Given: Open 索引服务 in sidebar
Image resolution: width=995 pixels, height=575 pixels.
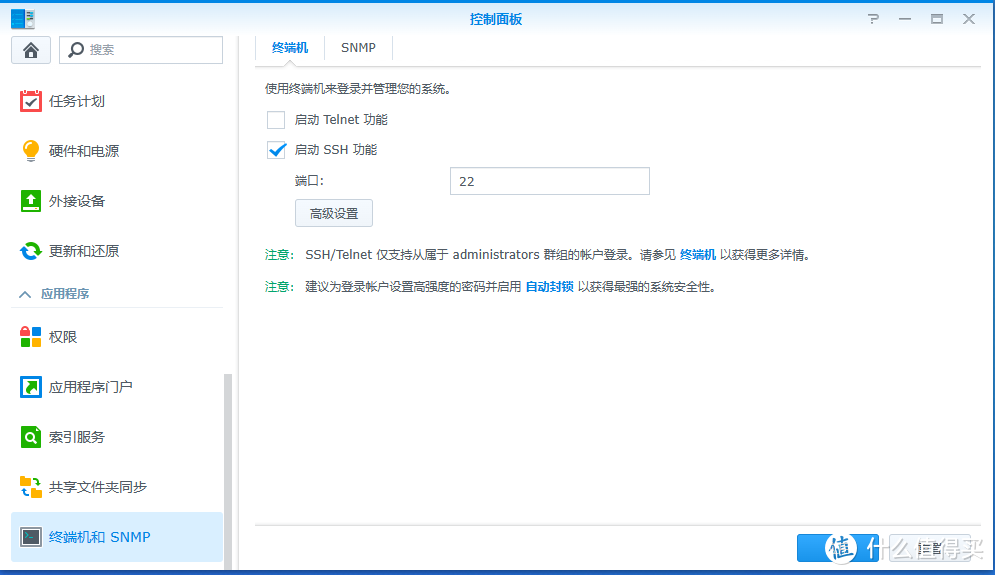Looking at the screenshot, I should tap(117, 437).
